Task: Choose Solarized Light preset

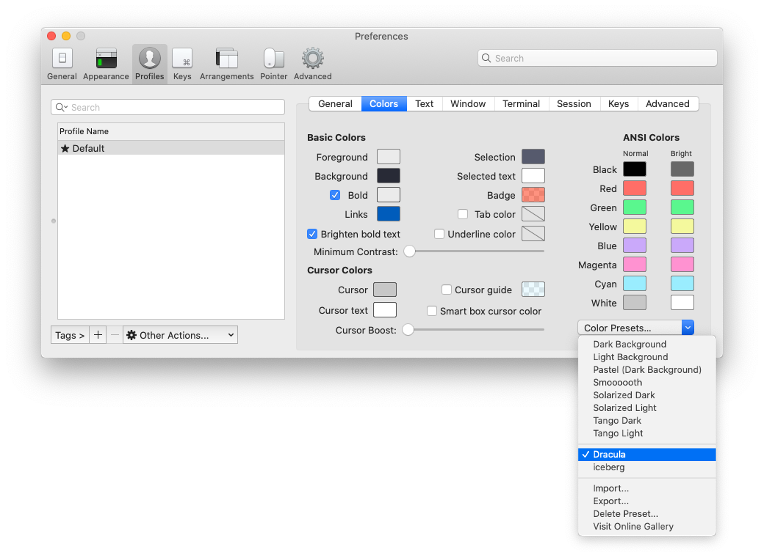Action: pos(647,407)
